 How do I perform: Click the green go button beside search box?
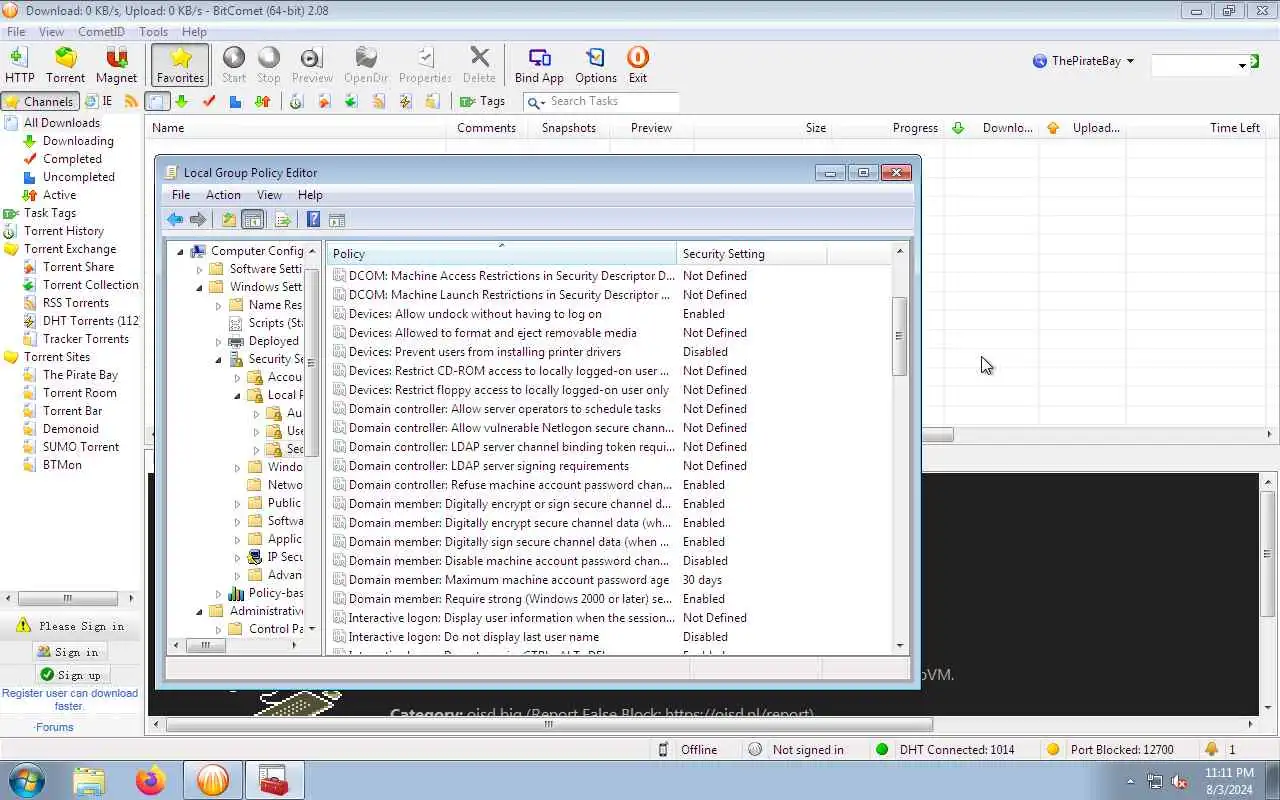[1255, 62]
